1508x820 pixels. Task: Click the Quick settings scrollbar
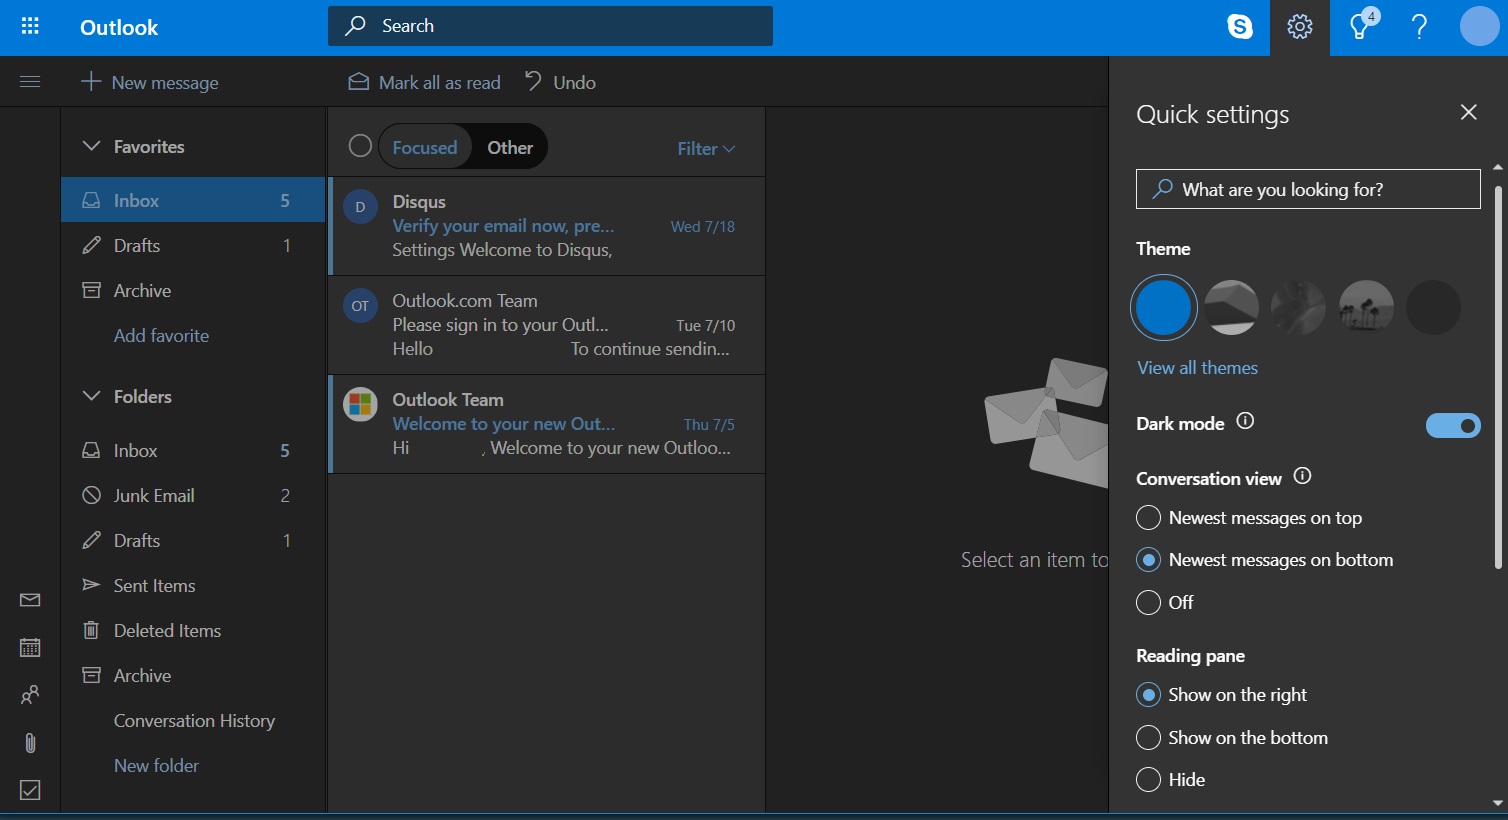click(x=1497, y=377)
